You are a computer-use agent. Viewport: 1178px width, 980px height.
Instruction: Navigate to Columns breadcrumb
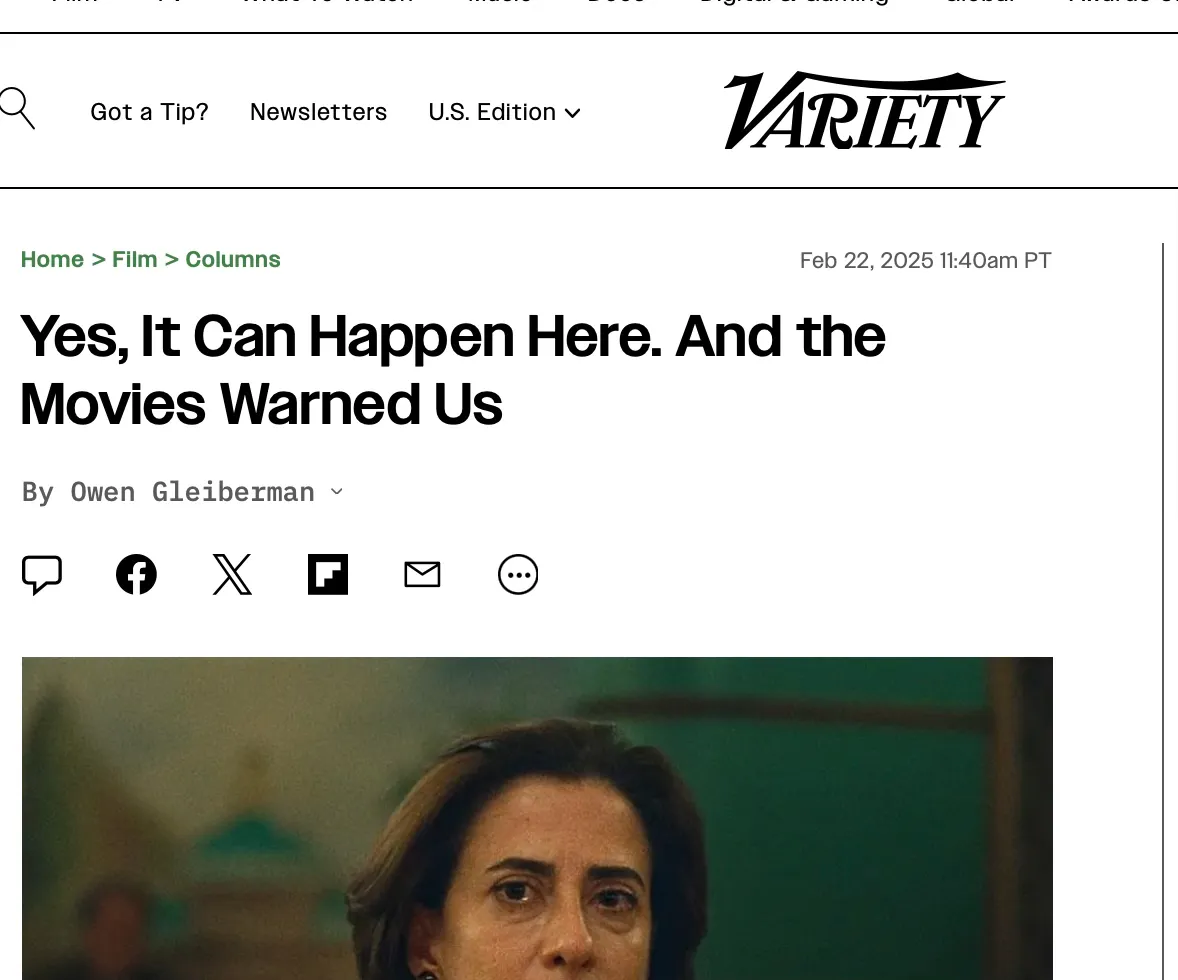point(233,259)
